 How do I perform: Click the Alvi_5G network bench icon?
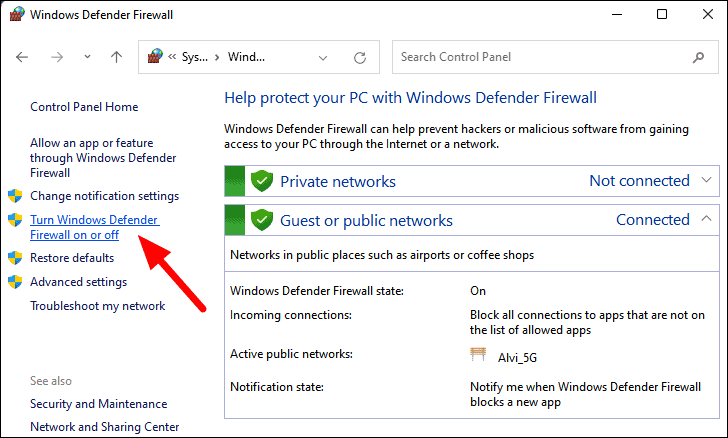[478, 355]
